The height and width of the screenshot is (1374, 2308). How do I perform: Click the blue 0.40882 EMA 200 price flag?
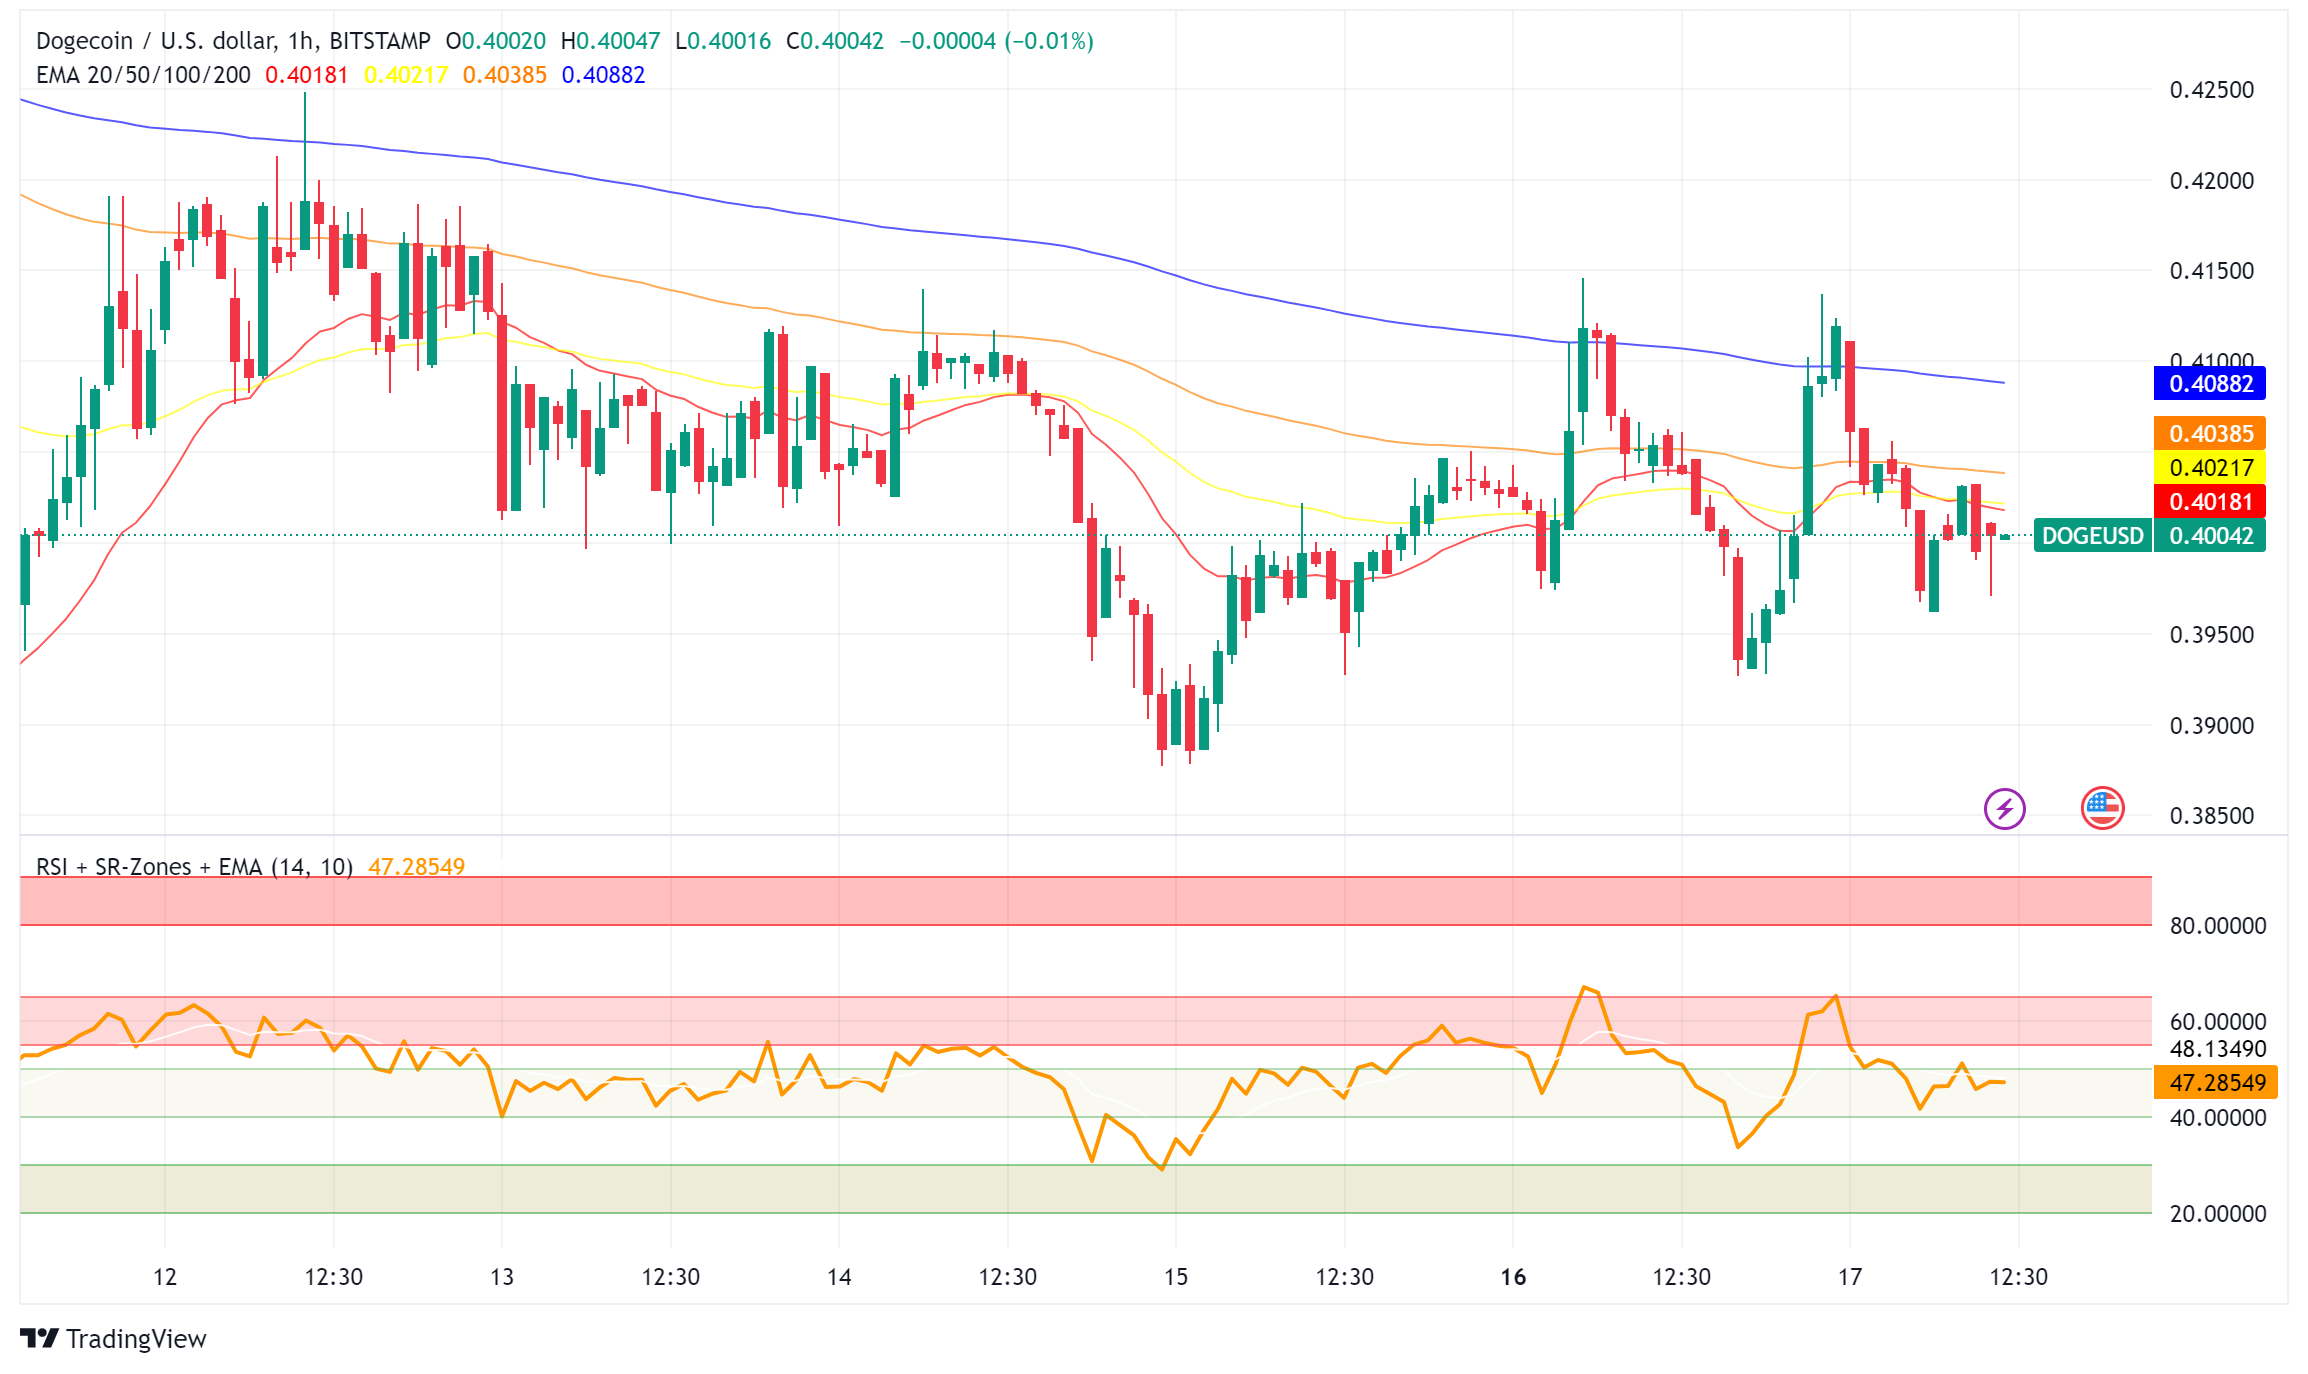pos(2211,383)
